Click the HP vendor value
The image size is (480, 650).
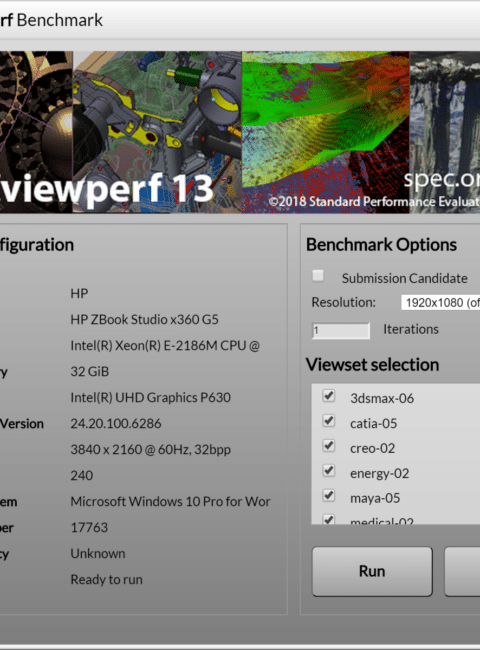click(79, 293)
